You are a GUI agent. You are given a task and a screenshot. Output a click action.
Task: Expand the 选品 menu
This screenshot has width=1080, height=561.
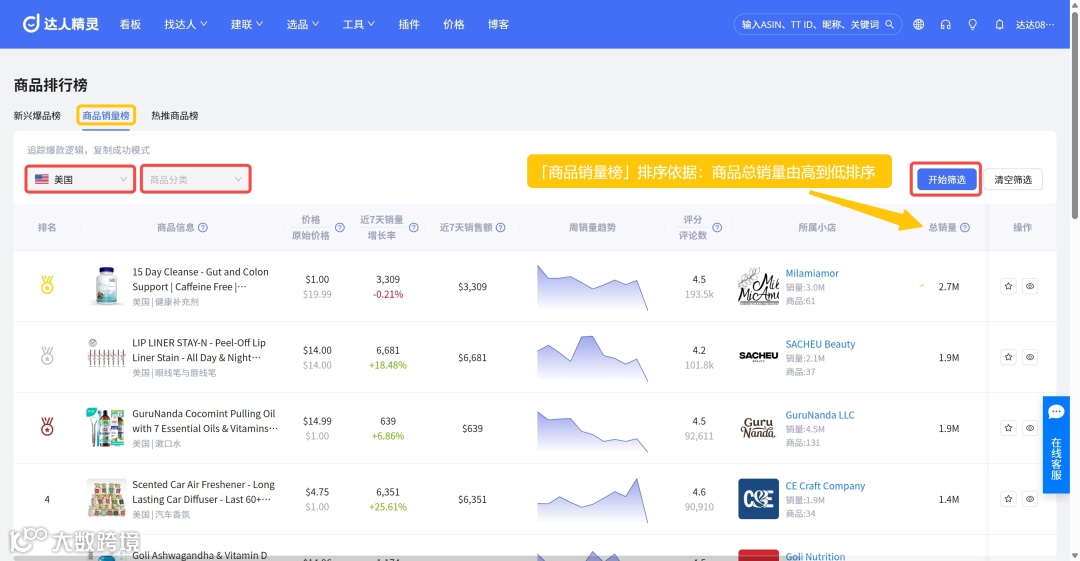pyautogui.click(x=302, y=24)
